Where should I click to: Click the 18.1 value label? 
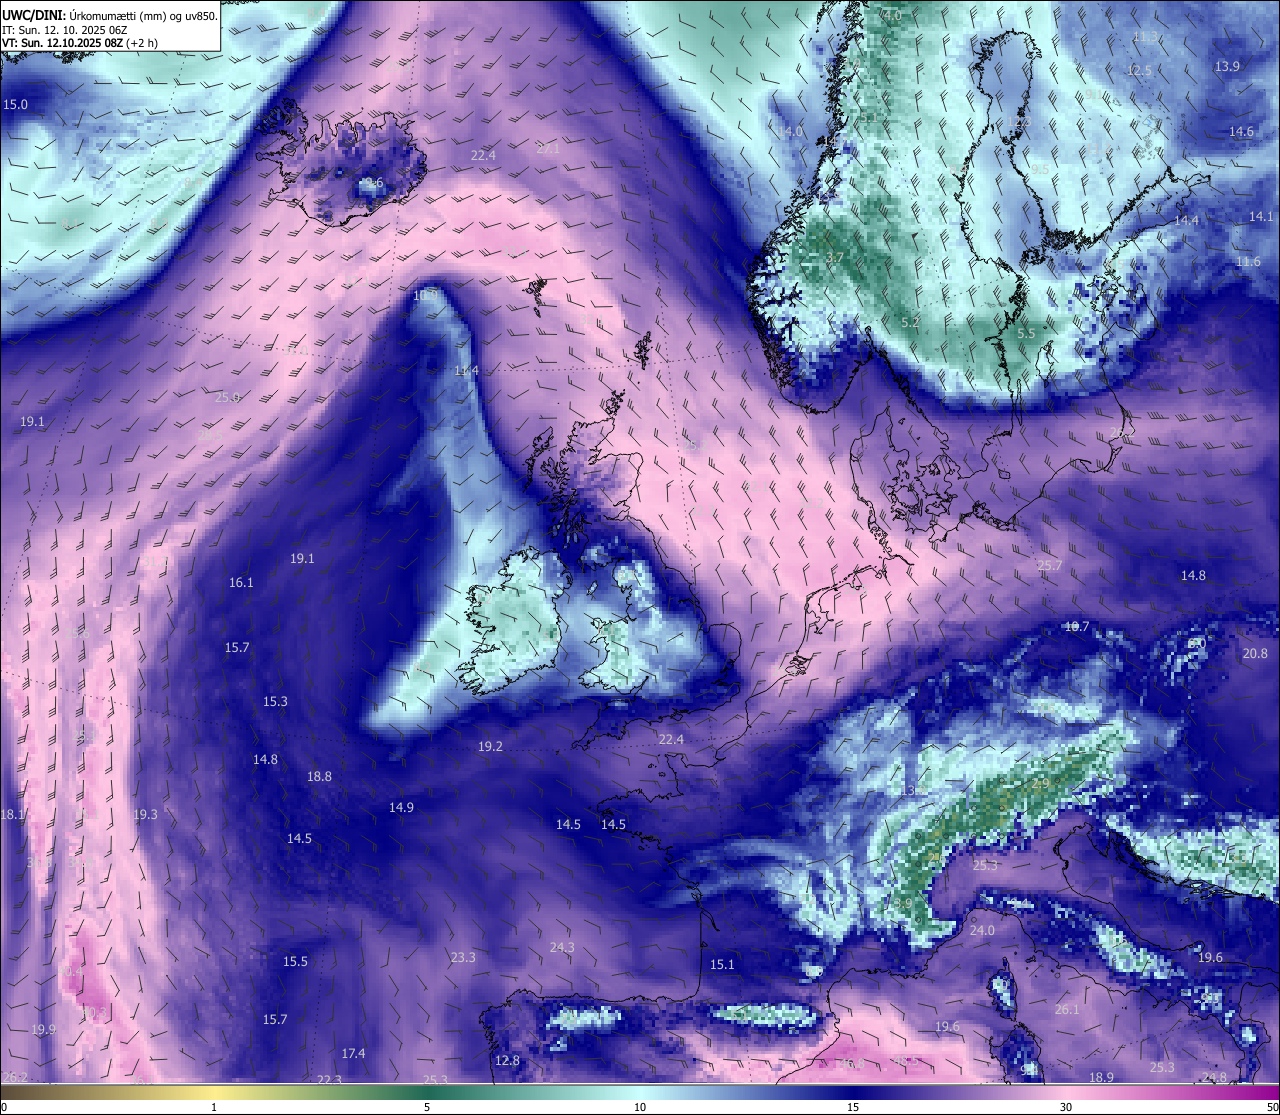tap(12, 815)
